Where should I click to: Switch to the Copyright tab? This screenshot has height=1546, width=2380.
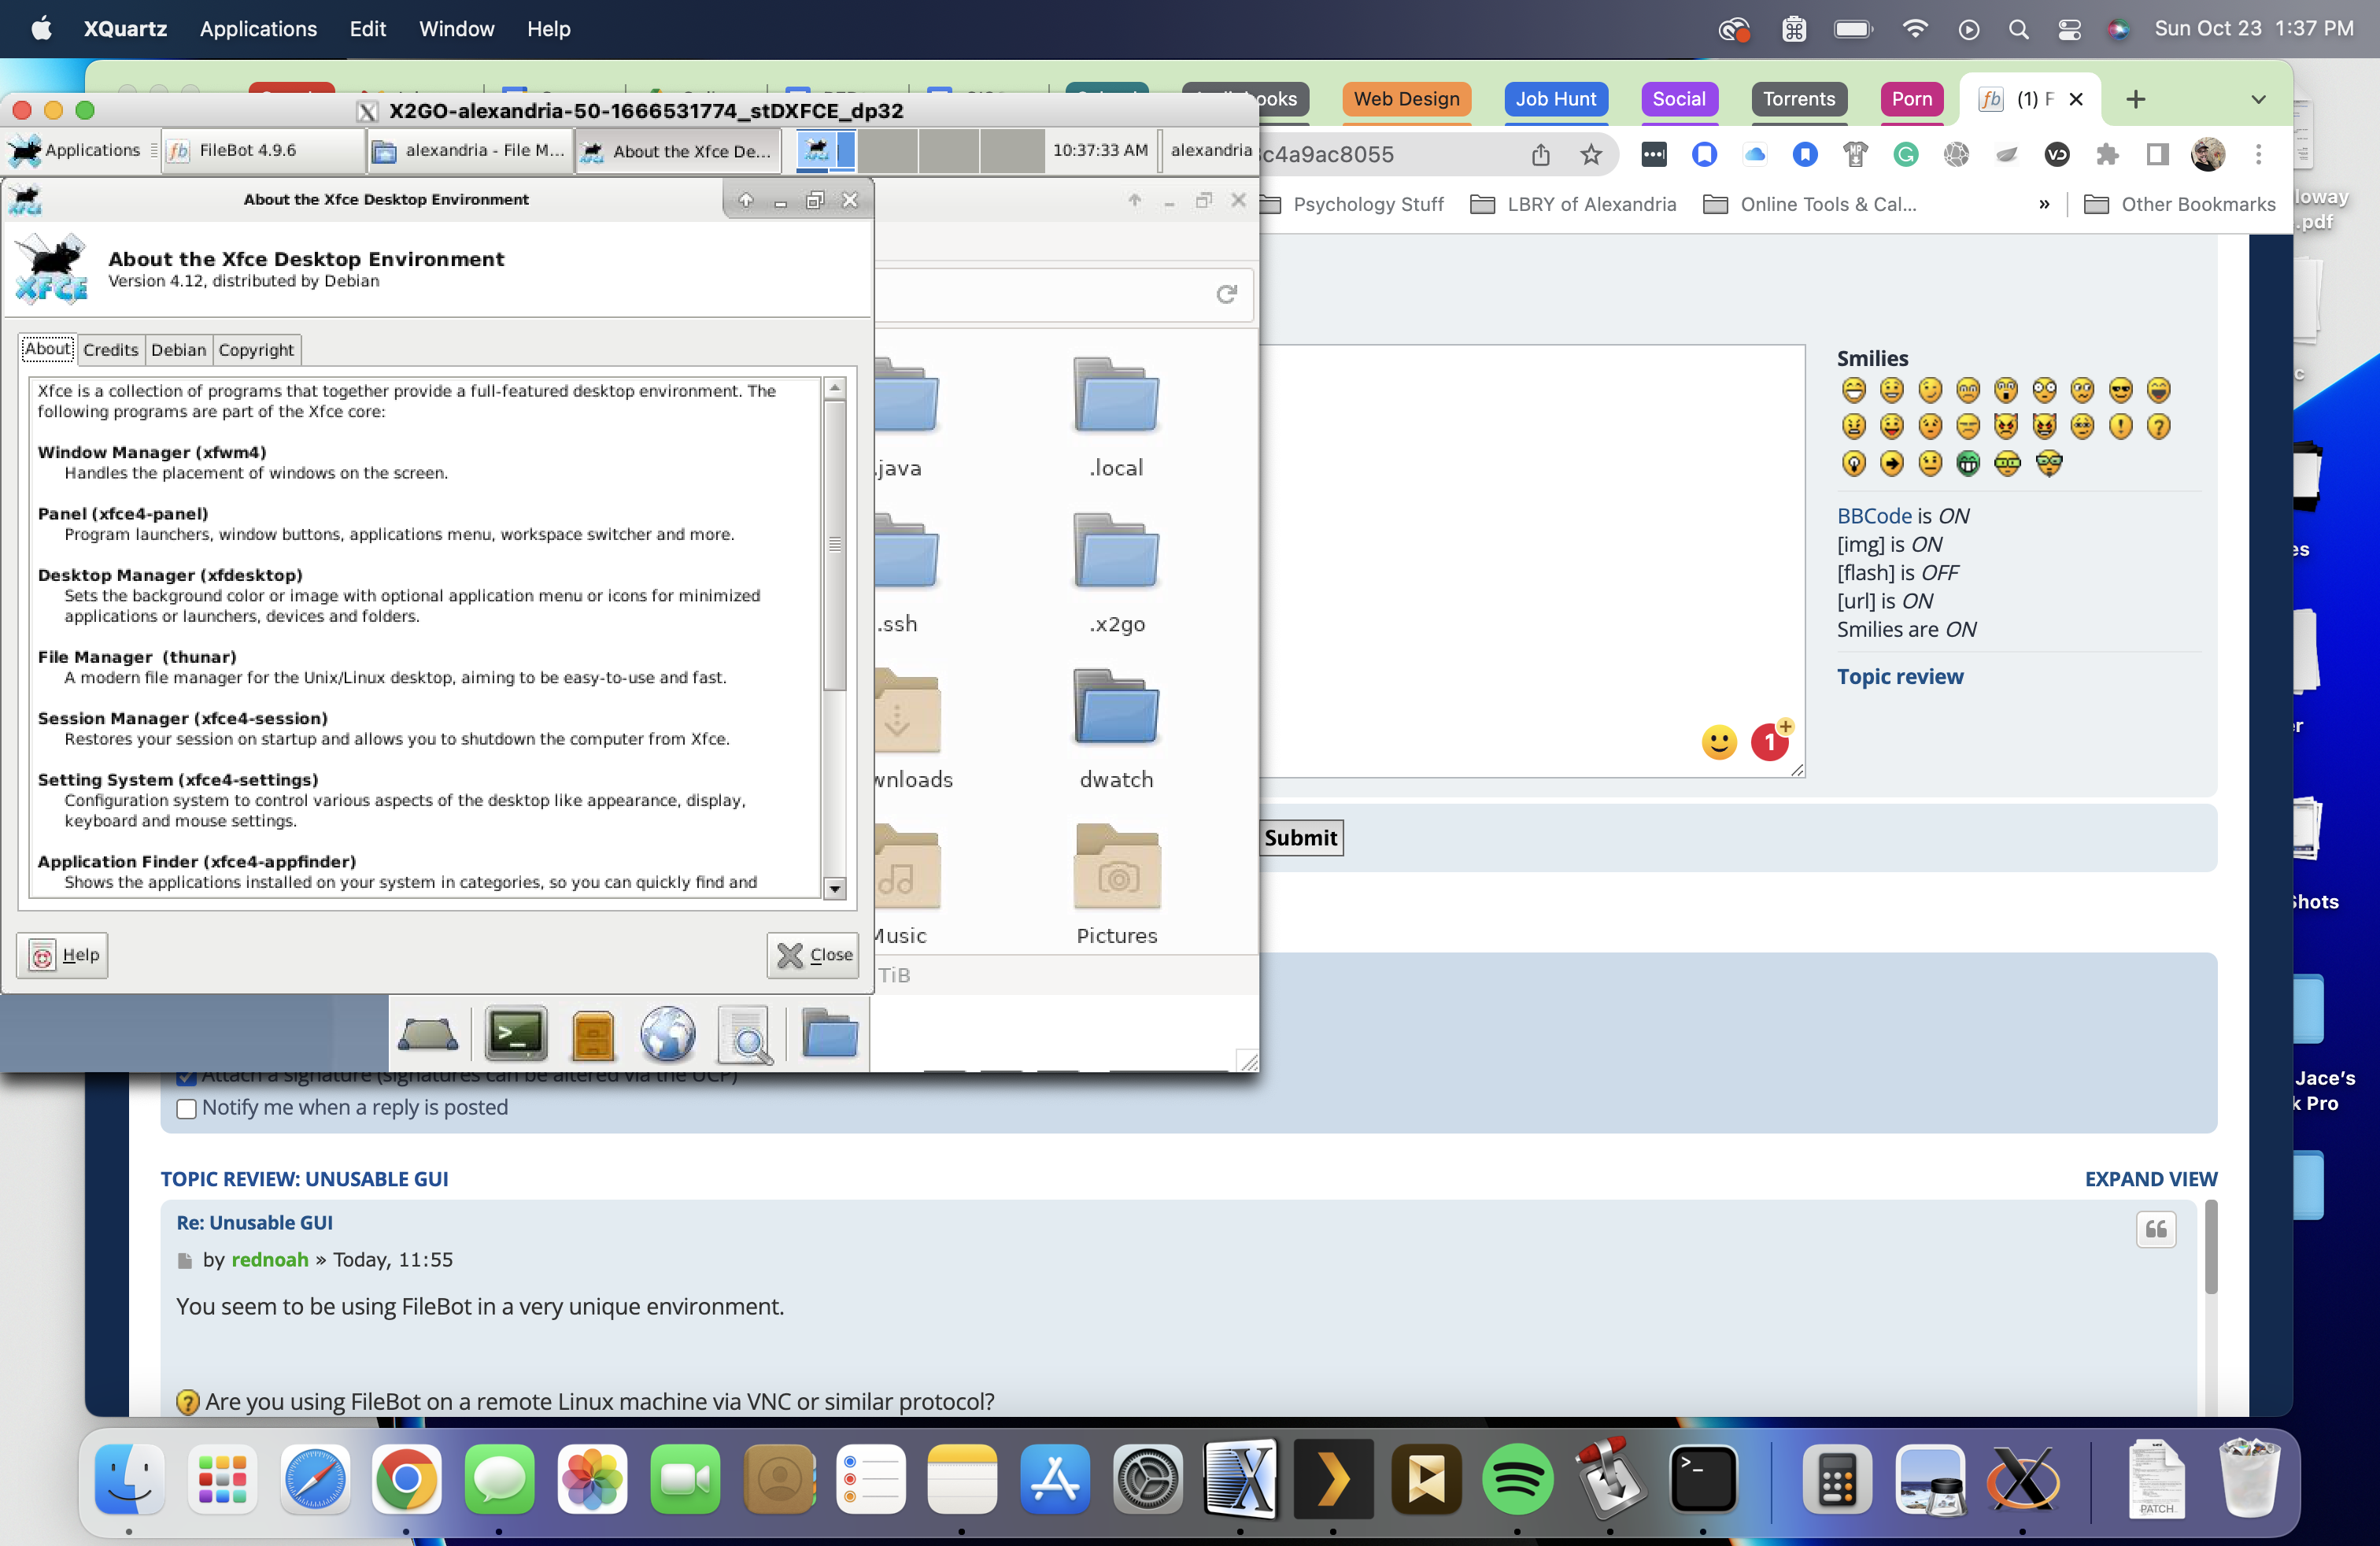point(256,349)
